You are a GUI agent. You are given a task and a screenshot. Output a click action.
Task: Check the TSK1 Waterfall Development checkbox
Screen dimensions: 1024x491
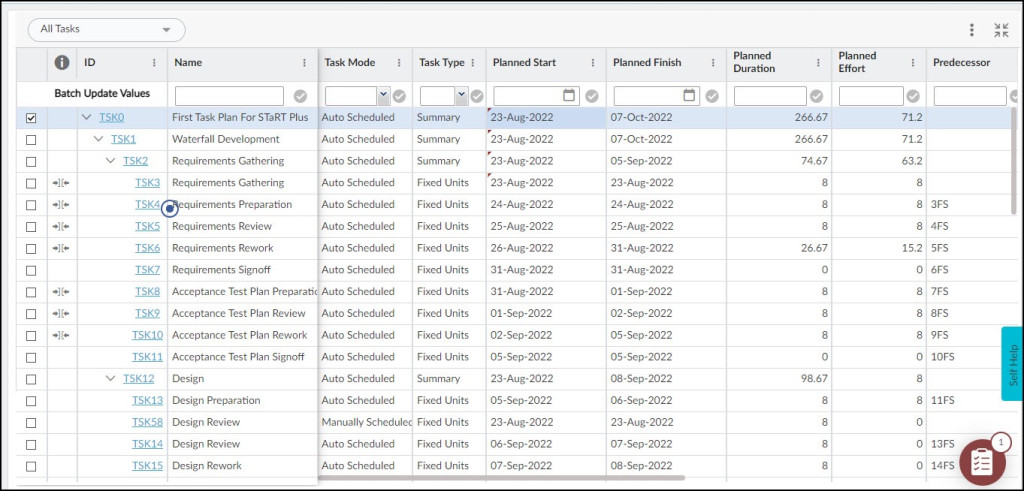[x=31, y=140]
